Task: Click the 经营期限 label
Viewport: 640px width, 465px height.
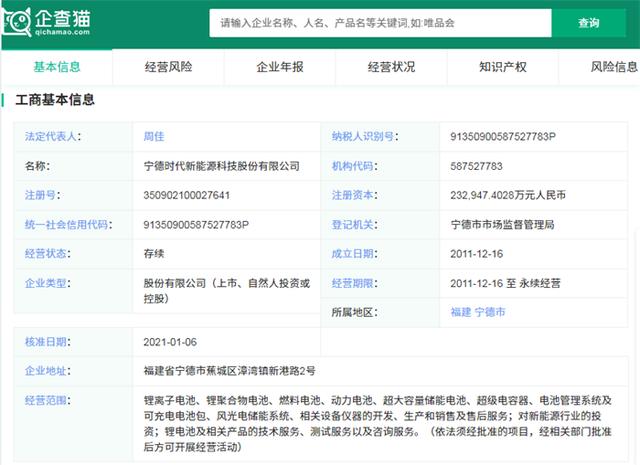Action: coord(353,283)
